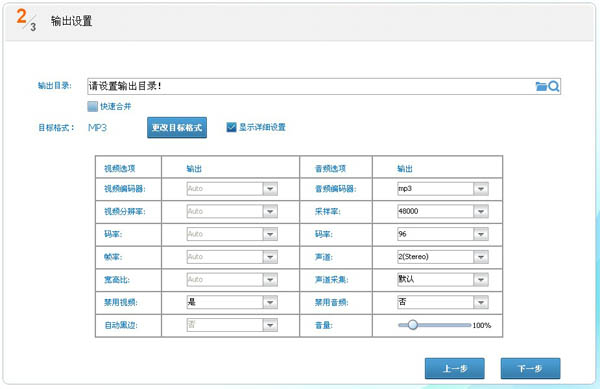The width and height of the screenshot is (600, 389).
Task: Open folder browse icon in output directory field
Action: pyautogui.click(x=541, y=86)
